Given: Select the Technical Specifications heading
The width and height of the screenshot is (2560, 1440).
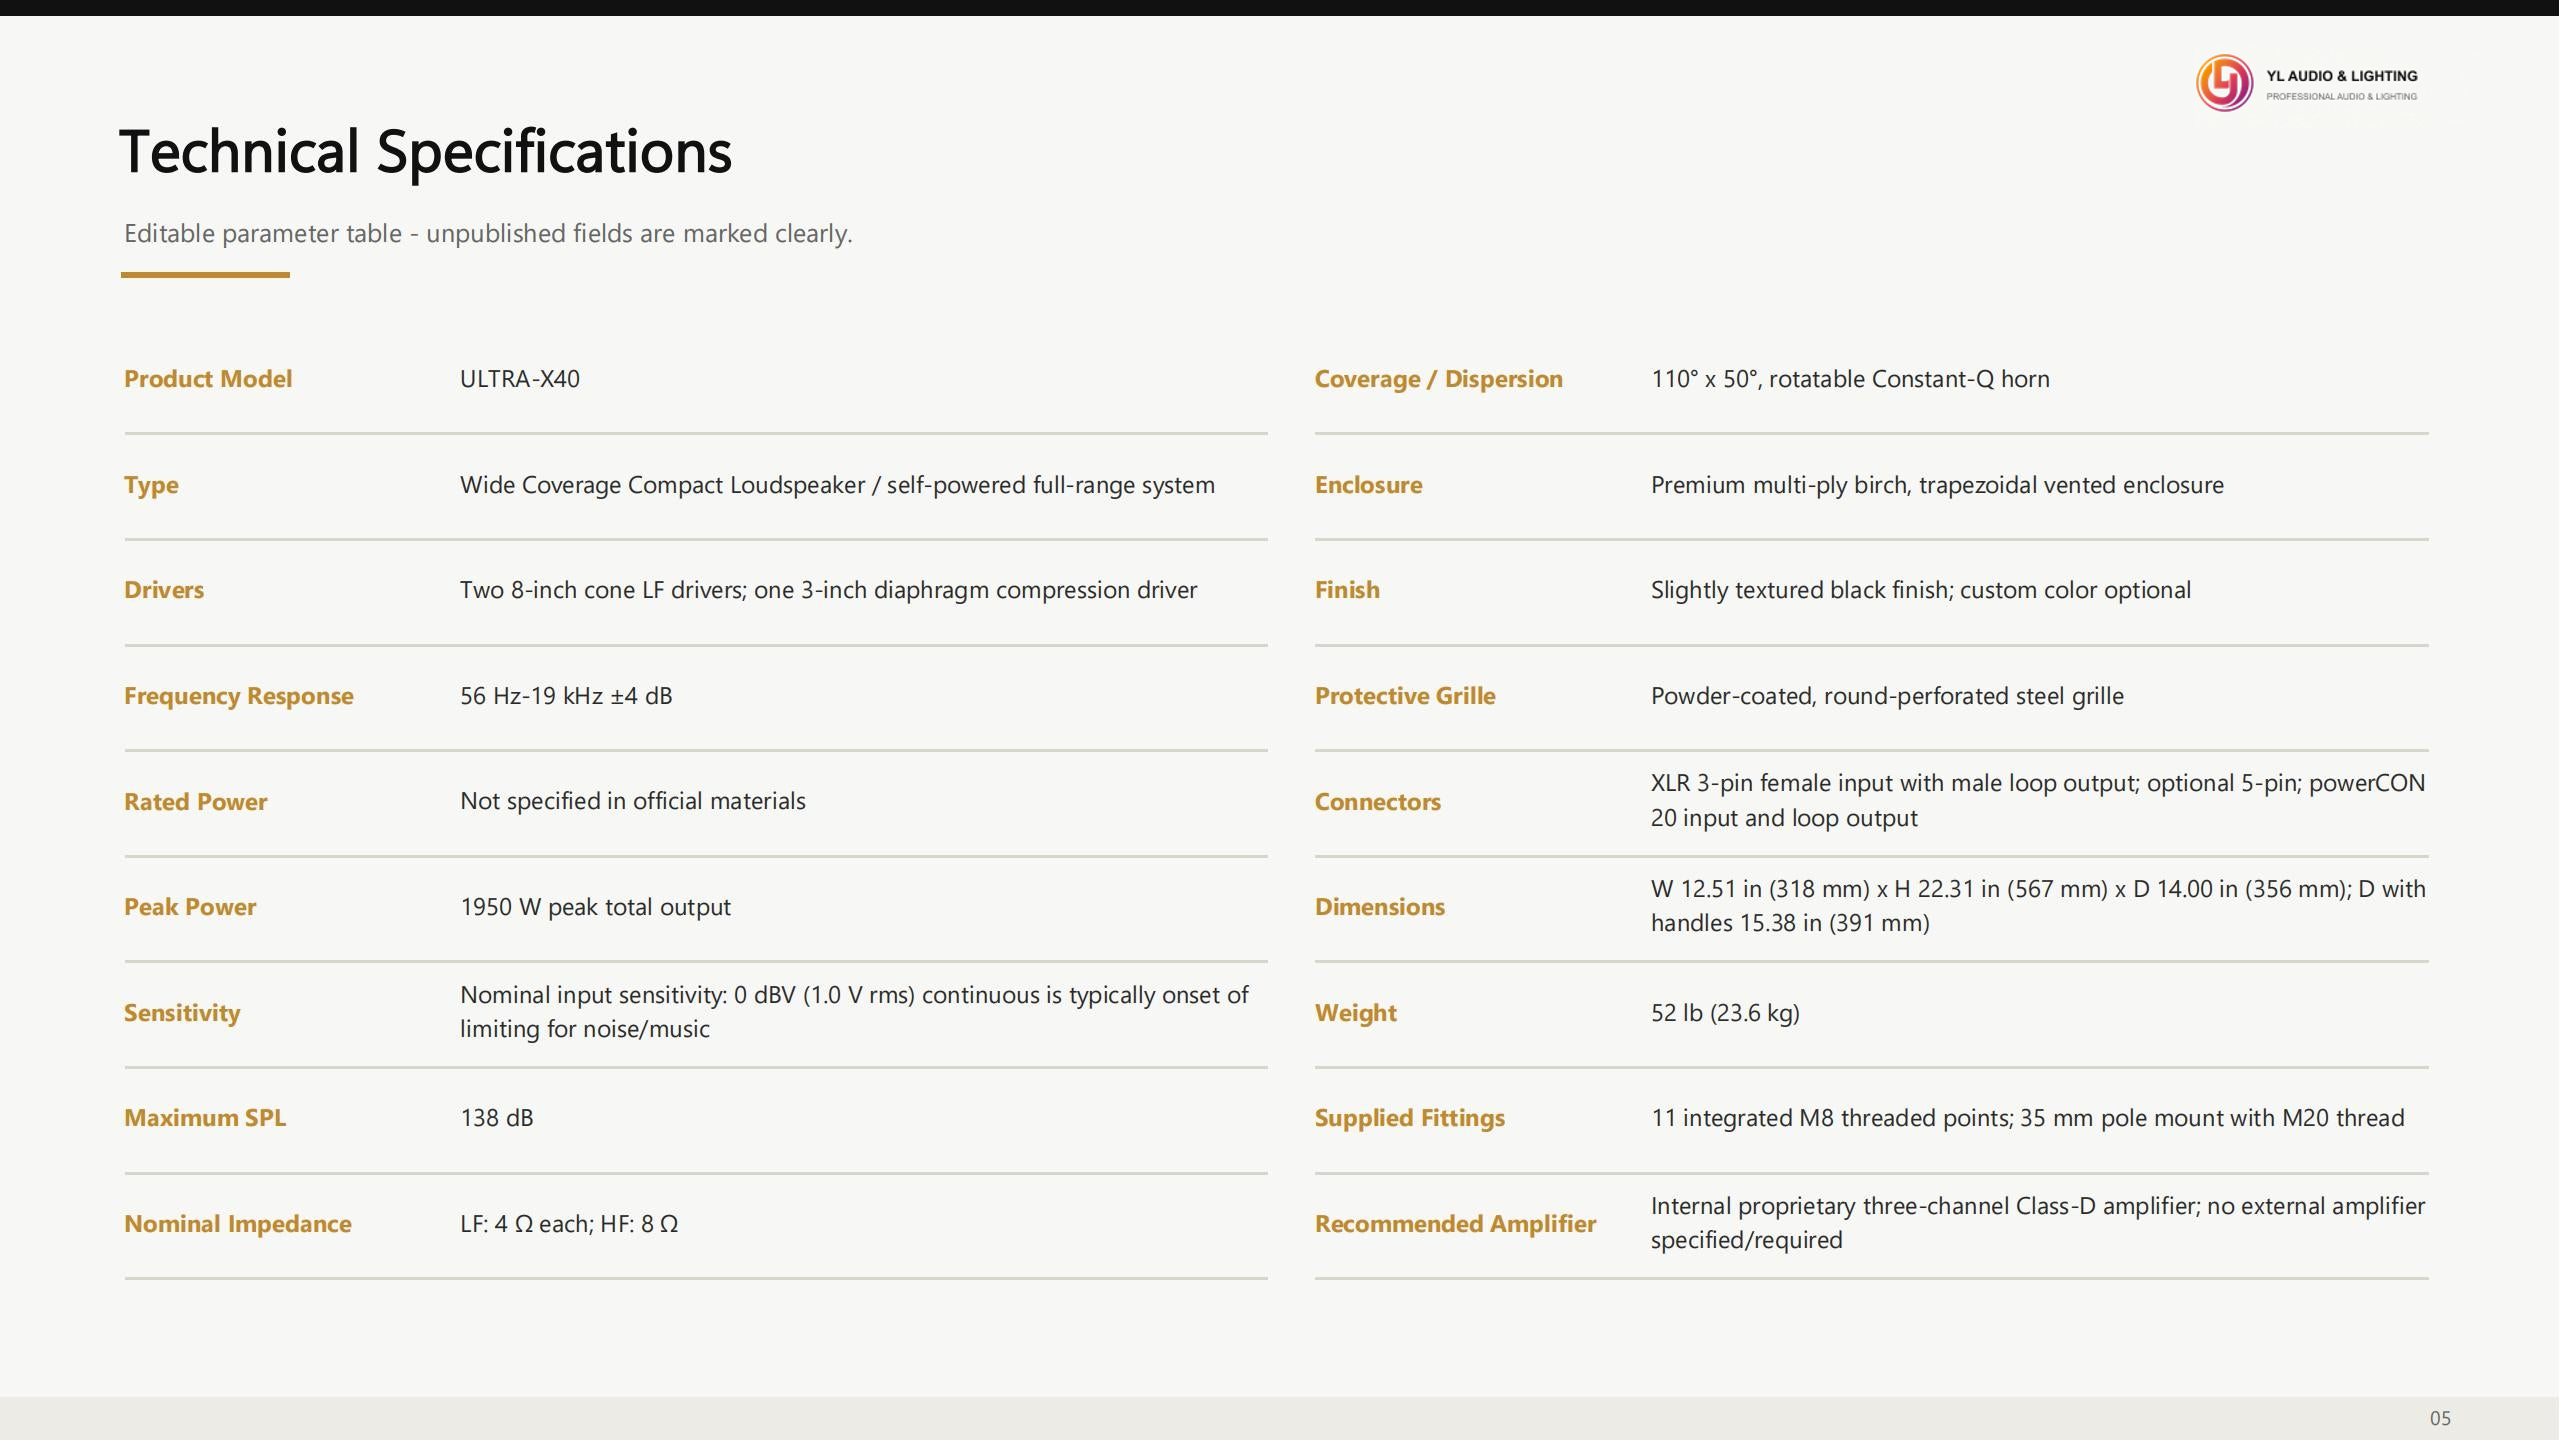Looking at the screenshot, I should coord(426,153).
